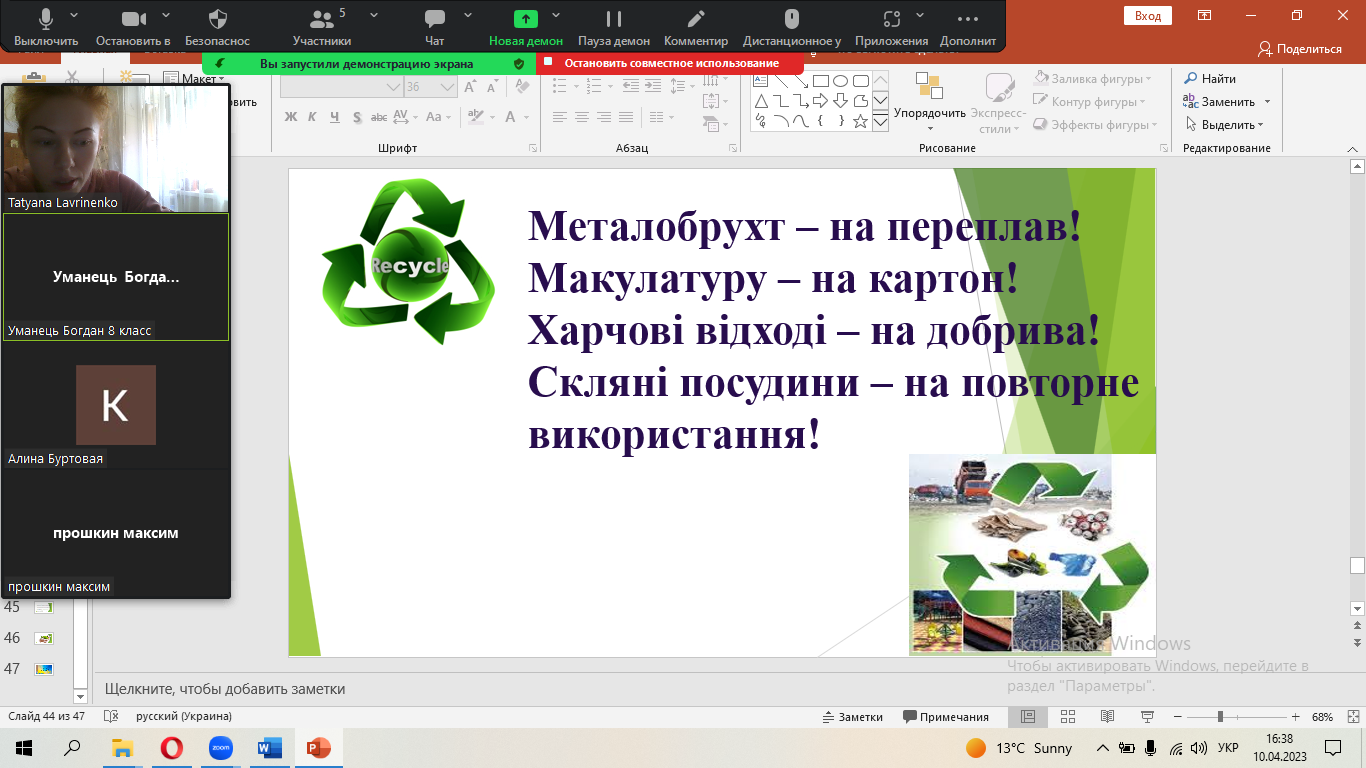The height and width of the screenshot is (768, 1366).
Task: Click Stop sharing red button
Action: coord(670,63)
